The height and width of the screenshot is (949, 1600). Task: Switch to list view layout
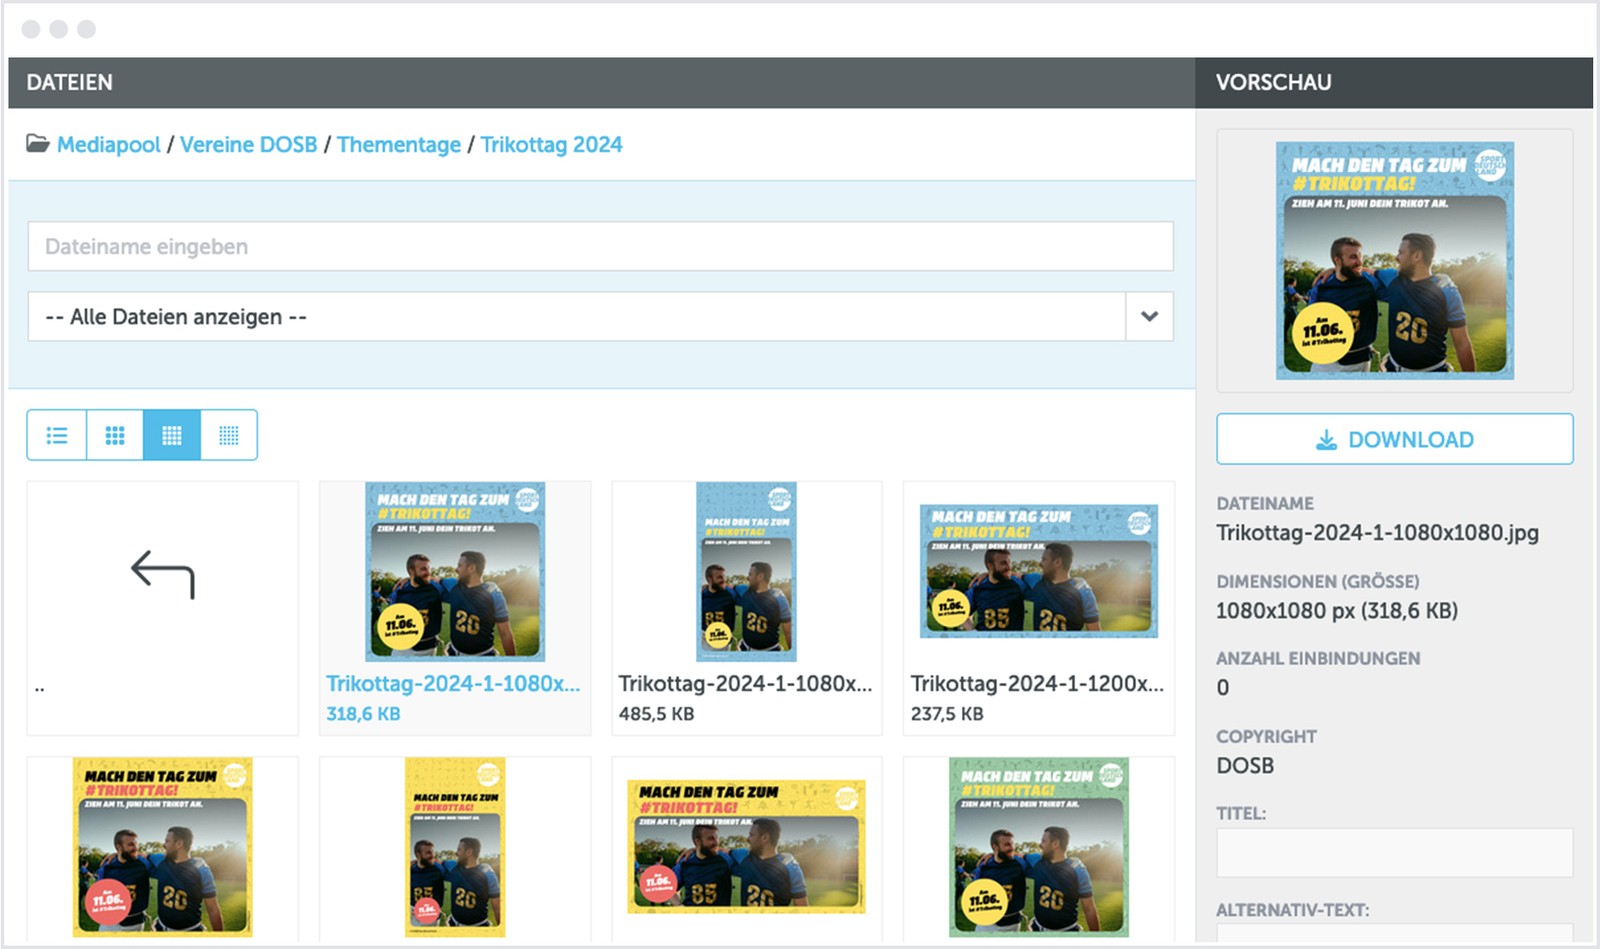tap(57, 435)
